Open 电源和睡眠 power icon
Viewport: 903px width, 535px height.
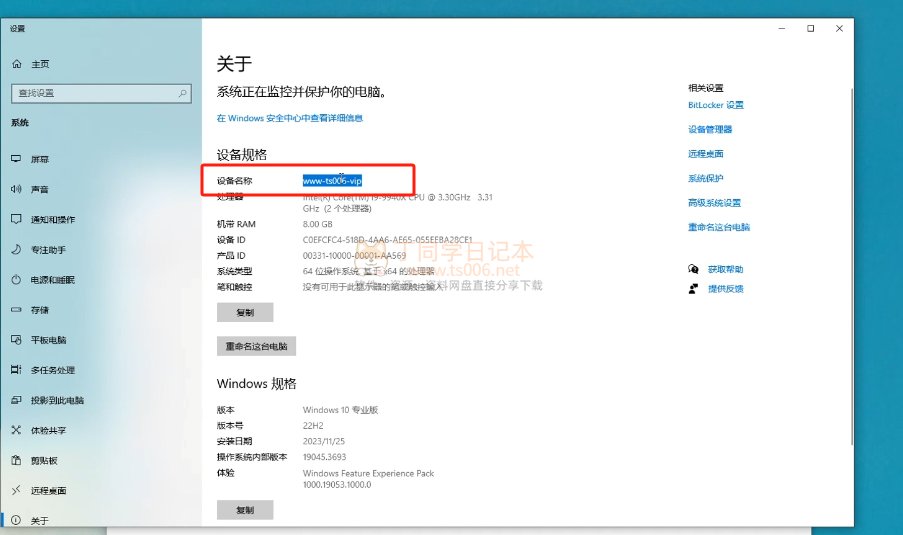click(x=16, y=280)
